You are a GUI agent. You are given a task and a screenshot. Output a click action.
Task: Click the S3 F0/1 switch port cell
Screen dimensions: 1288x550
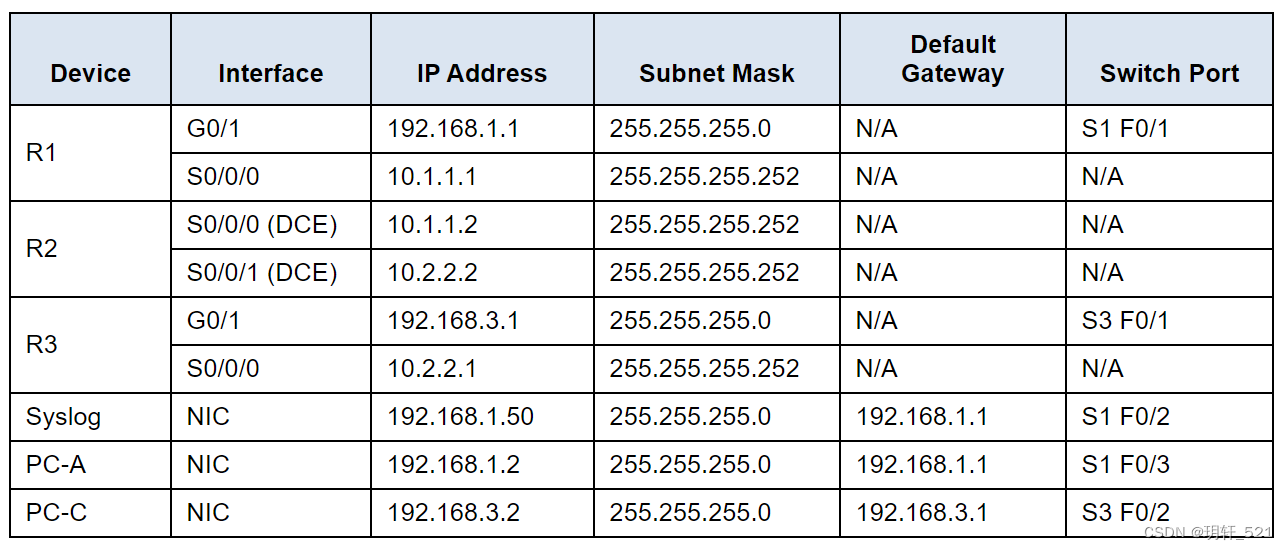pyautogui.click(x=1170, y=321)
